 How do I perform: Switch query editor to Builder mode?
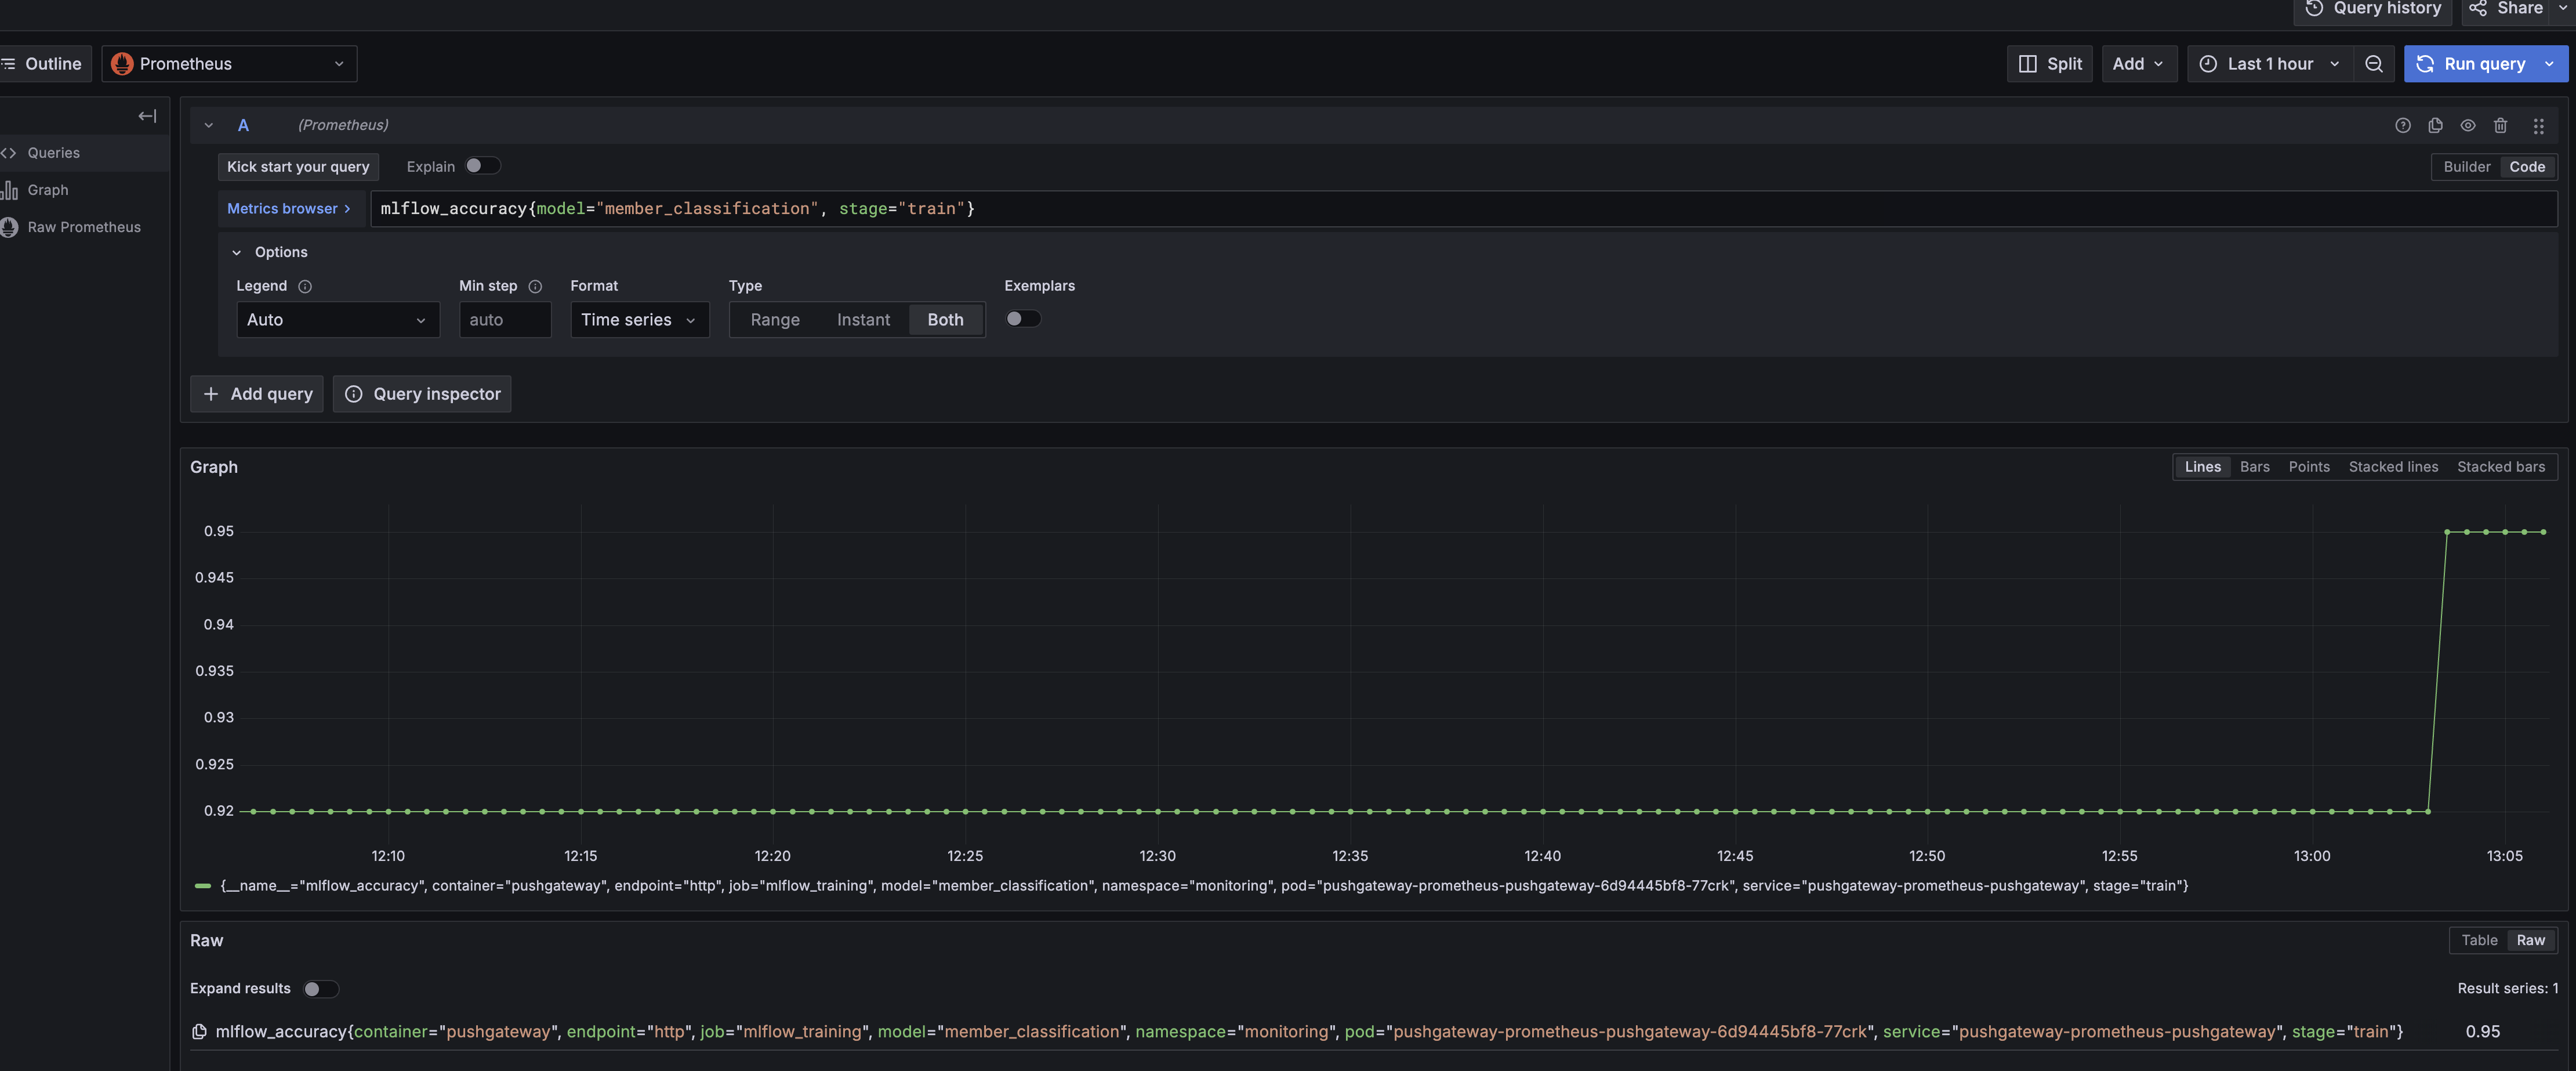2466,167
